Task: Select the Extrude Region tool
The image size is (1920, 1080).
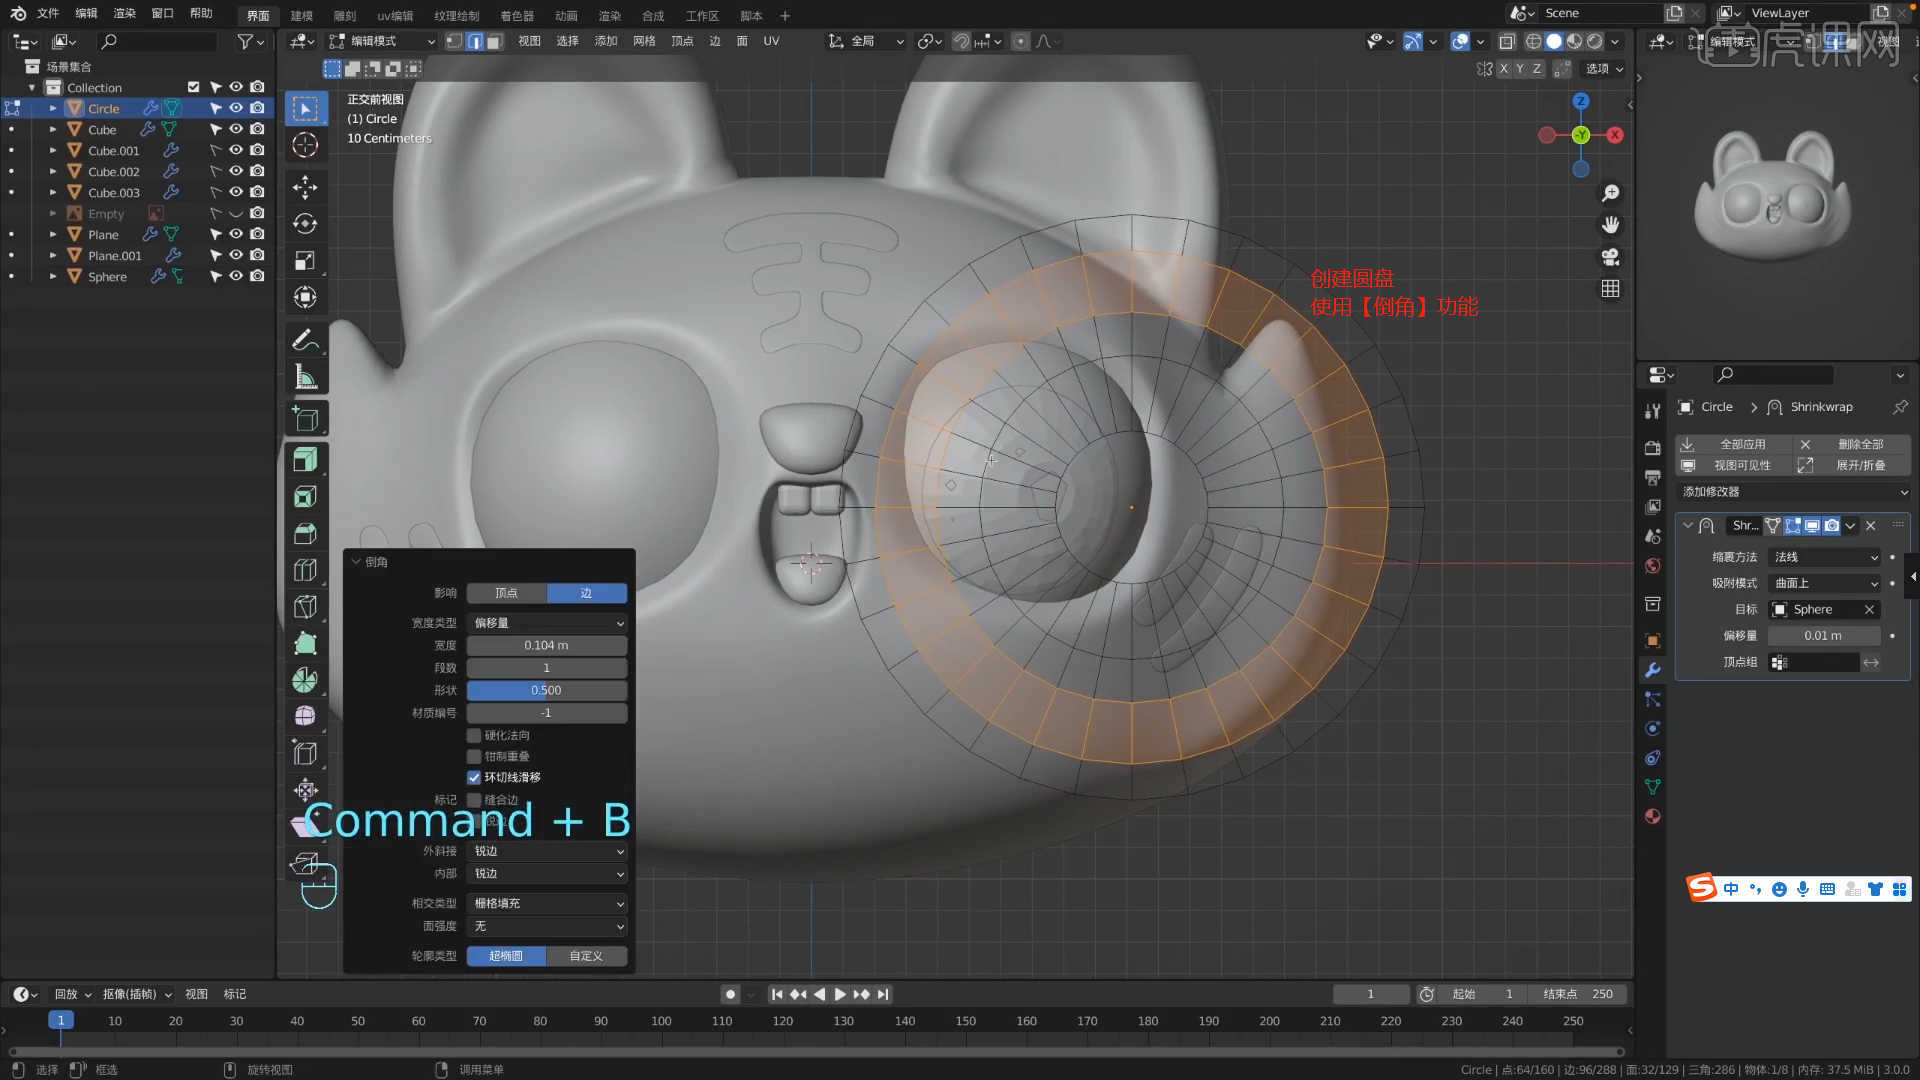Action: pyautogui.click(x=305, y=460)
